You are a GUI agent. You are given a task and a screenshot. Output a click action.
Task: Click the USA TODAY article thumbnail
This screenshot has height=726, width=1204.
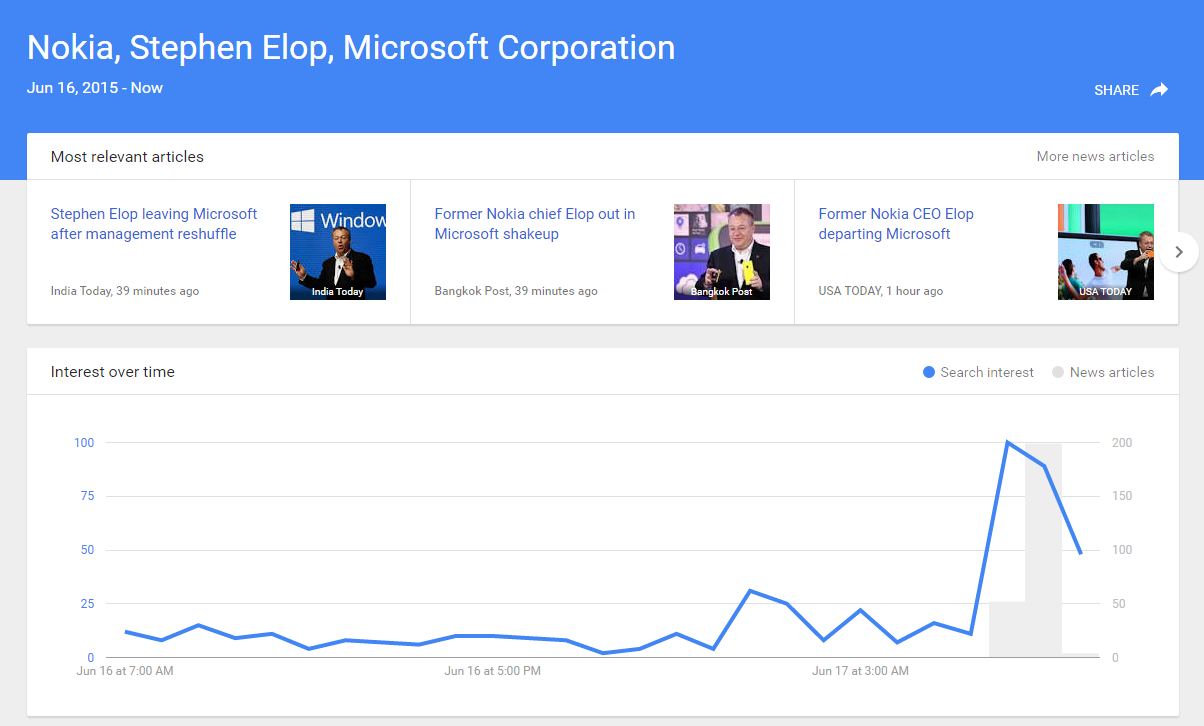click(1106, 252)
